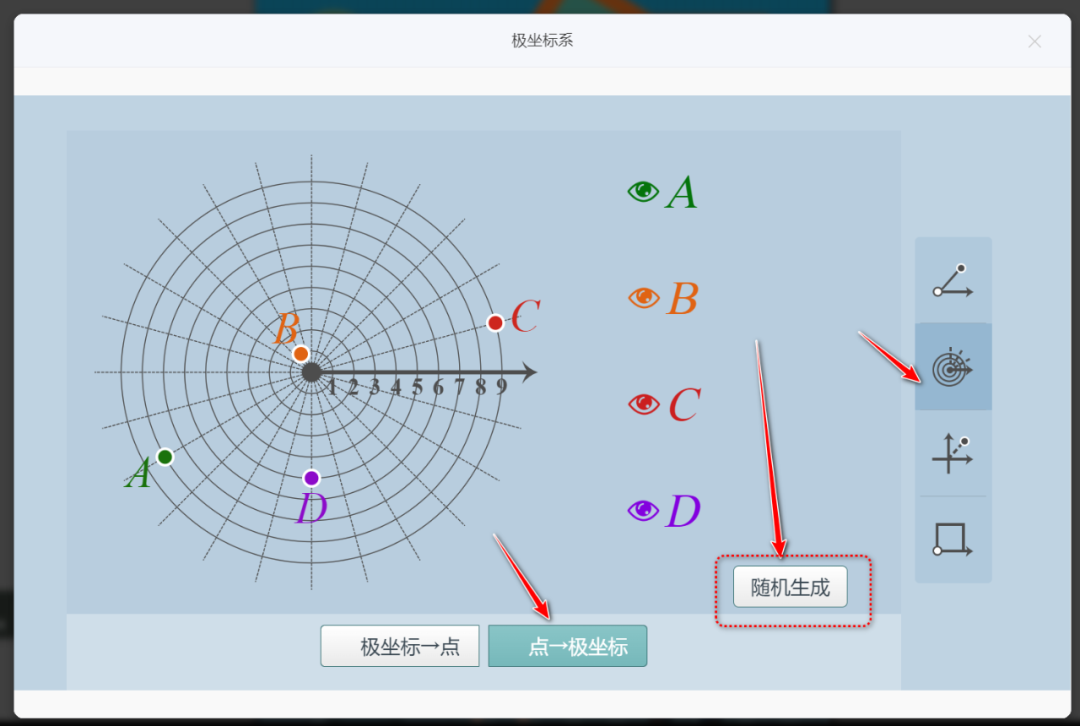Switch to 点→极坐标 mode
The width and height of the screenshot is (1080, 726).
point(567,645)
